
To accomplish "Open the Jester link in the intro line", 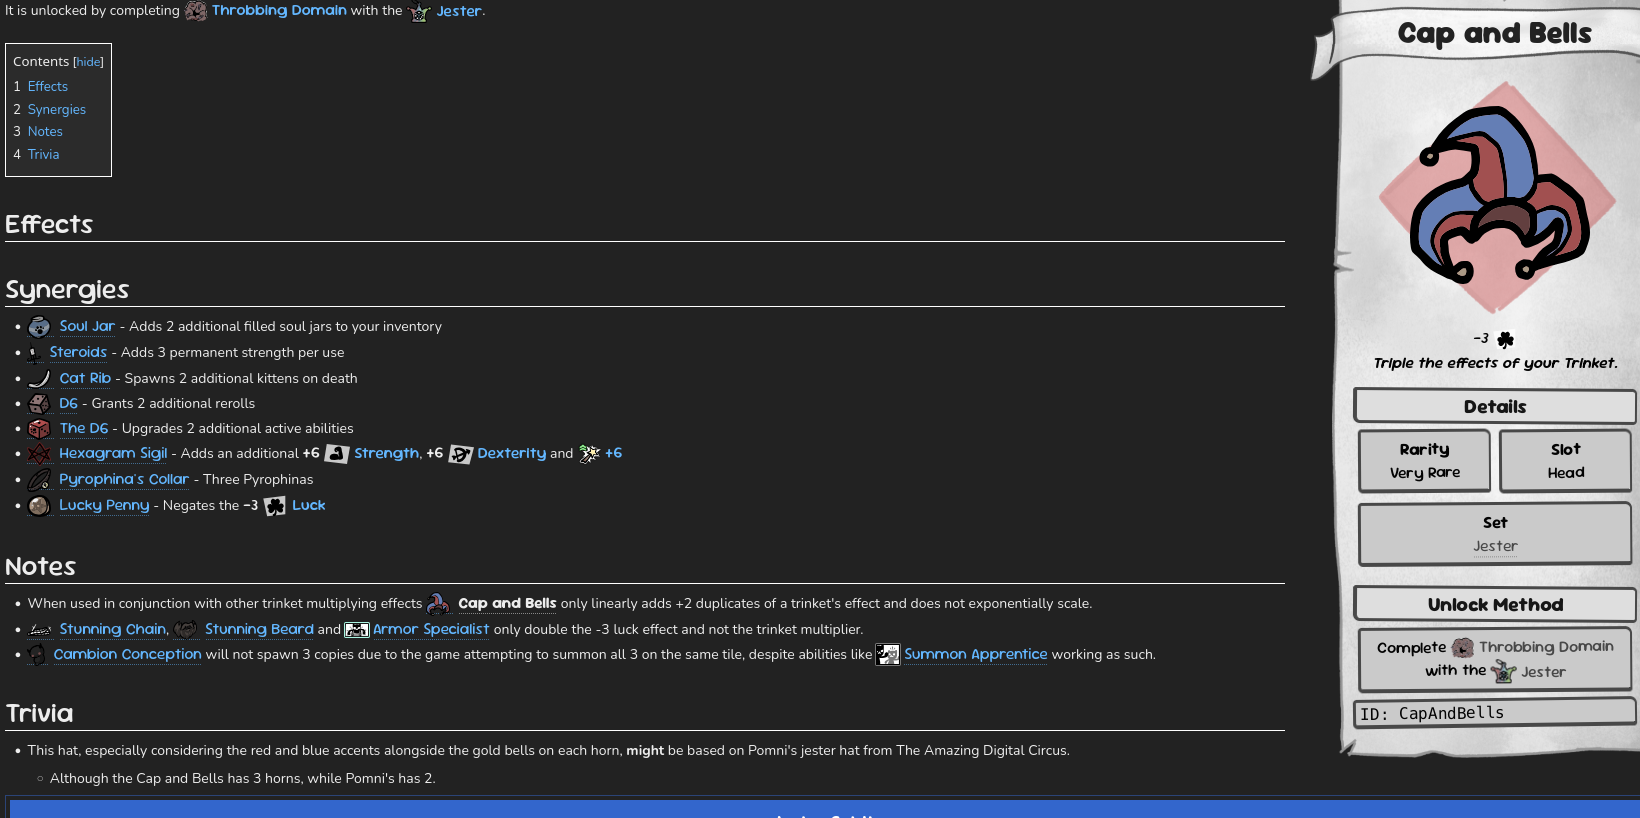I will pyautogui.click(x=459, y=11).
